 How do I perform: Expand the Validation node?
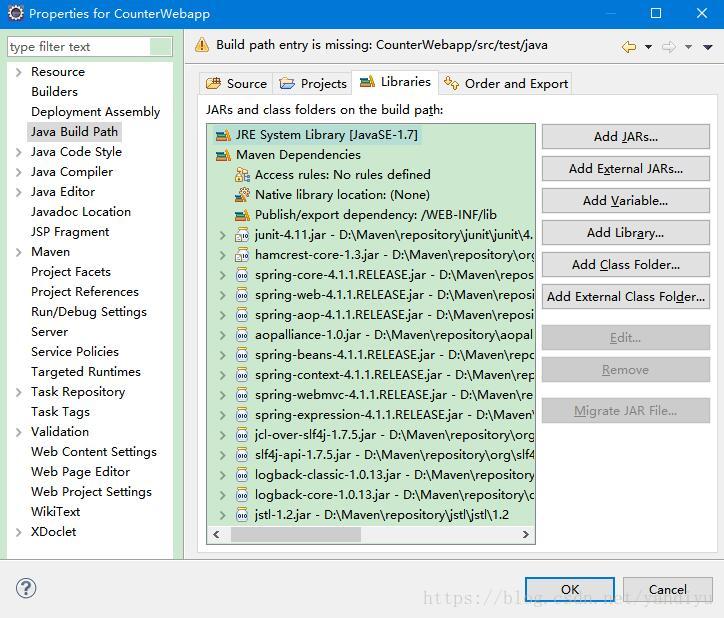click(18, 432)
